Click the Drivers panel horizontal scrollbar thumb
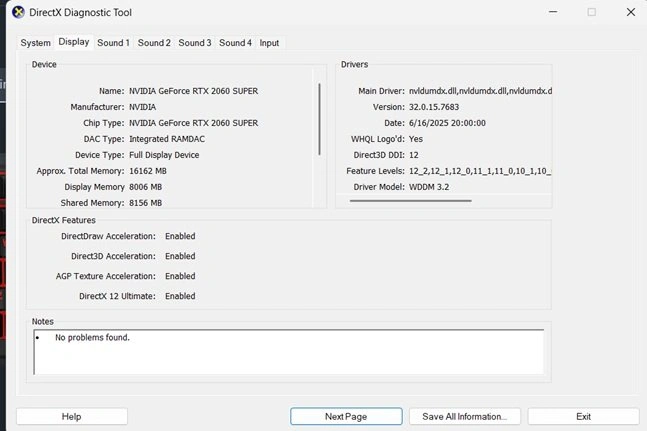Viewport: 647px width, 431px height. (411, 201)
